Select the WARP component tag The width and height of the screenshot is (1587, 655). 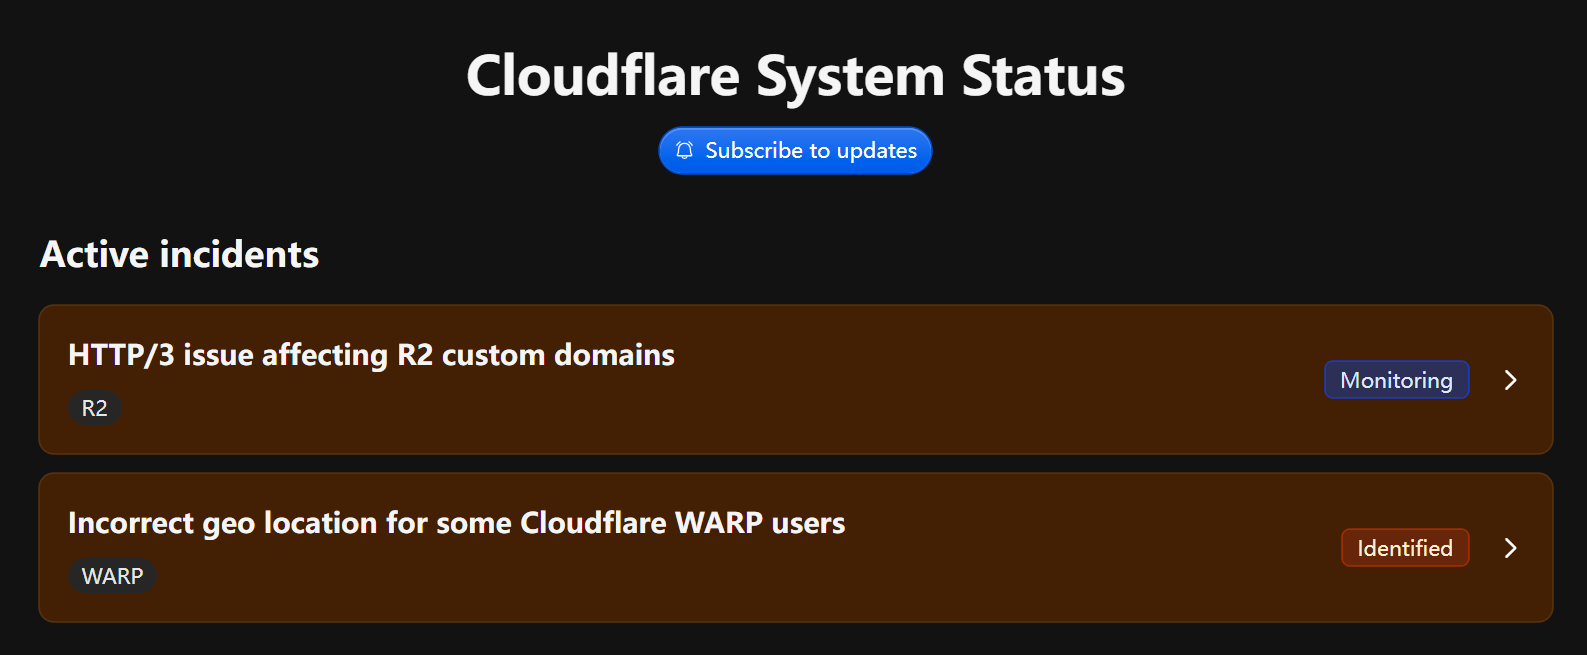[x=112, y=576]
